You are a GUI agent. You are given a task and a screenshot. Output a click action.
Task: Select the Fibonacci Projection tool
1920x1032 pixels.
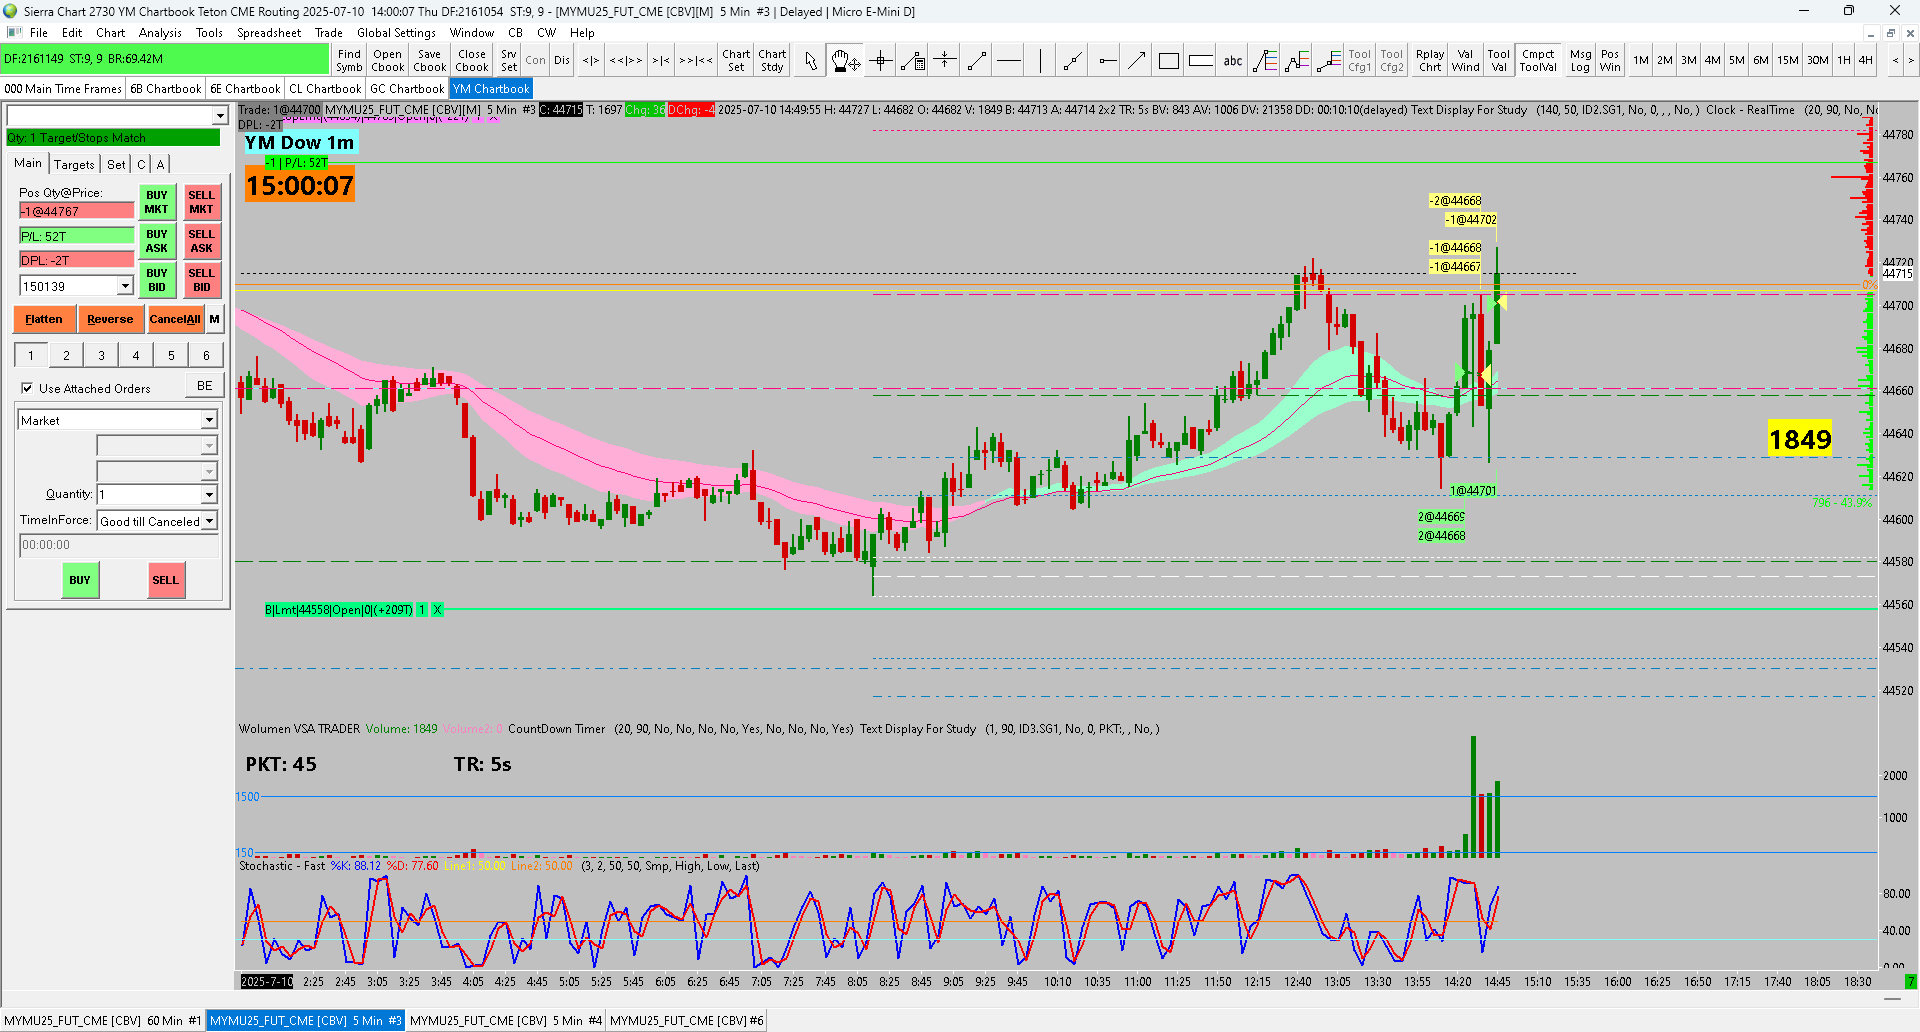click(1297, 61)
